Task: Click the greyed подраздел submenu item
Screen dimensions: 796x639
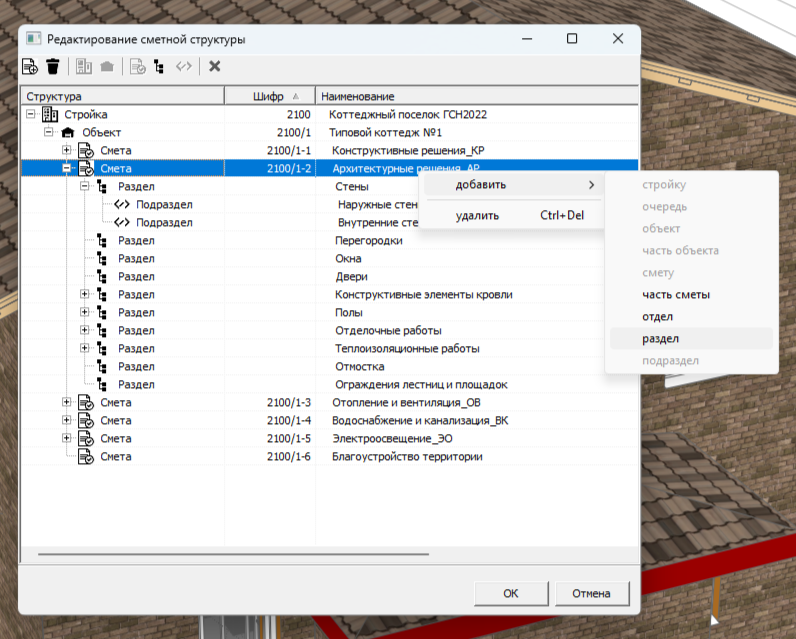Action: (x=691, y=361)
